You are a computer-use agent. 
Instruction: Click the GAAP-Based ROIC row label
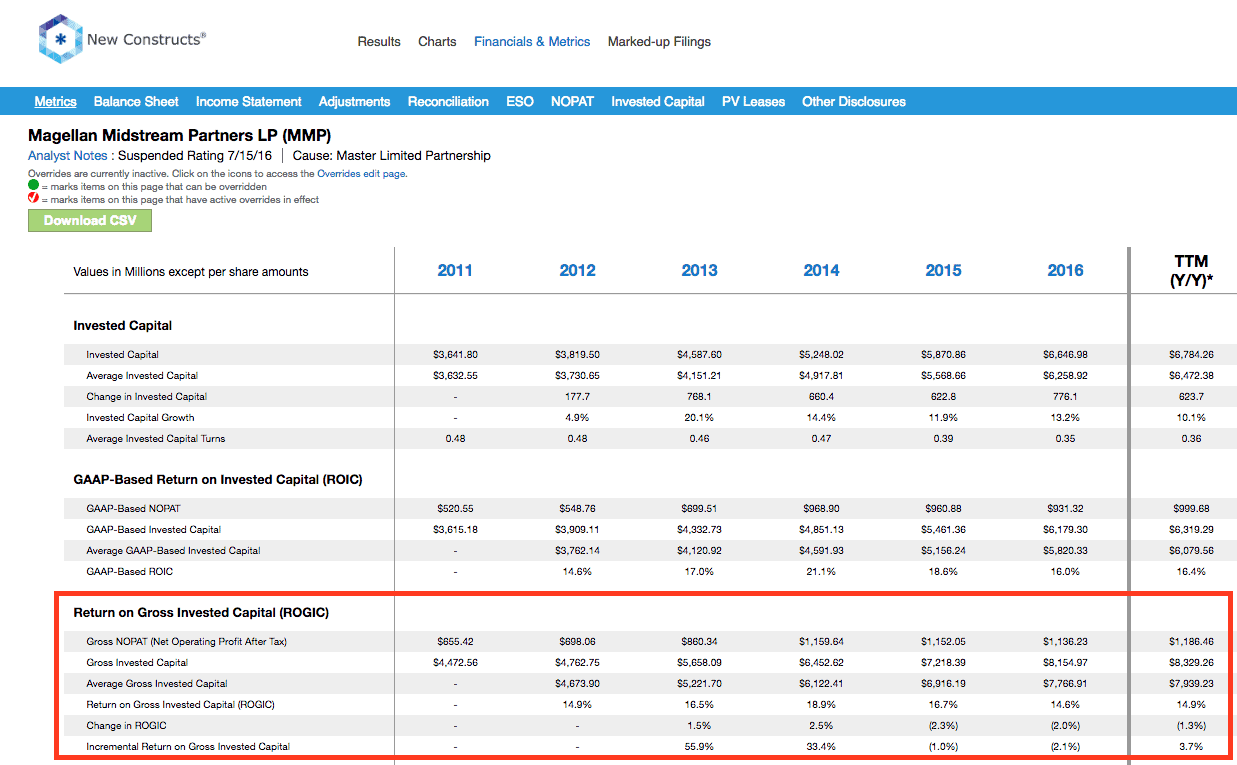tap(129, 571)
